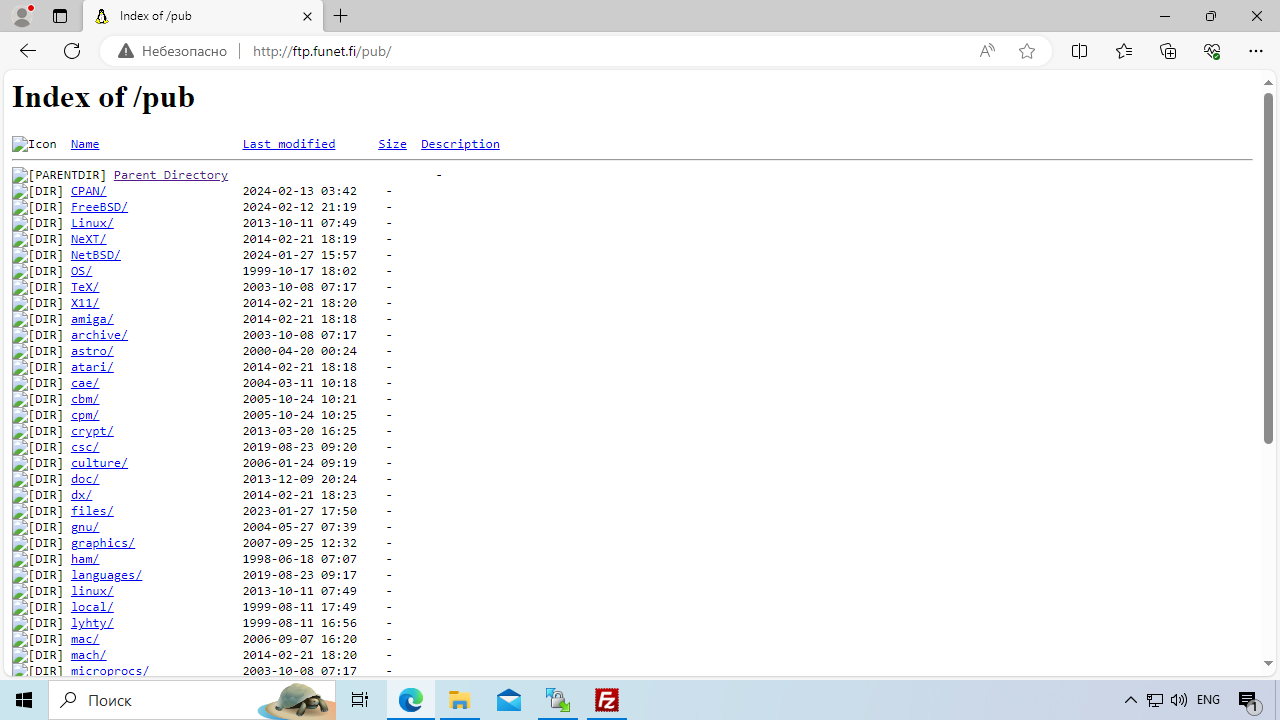1280x720 pixels.
Task: Click the page scrollbar down arrow
Action: 1268,664
